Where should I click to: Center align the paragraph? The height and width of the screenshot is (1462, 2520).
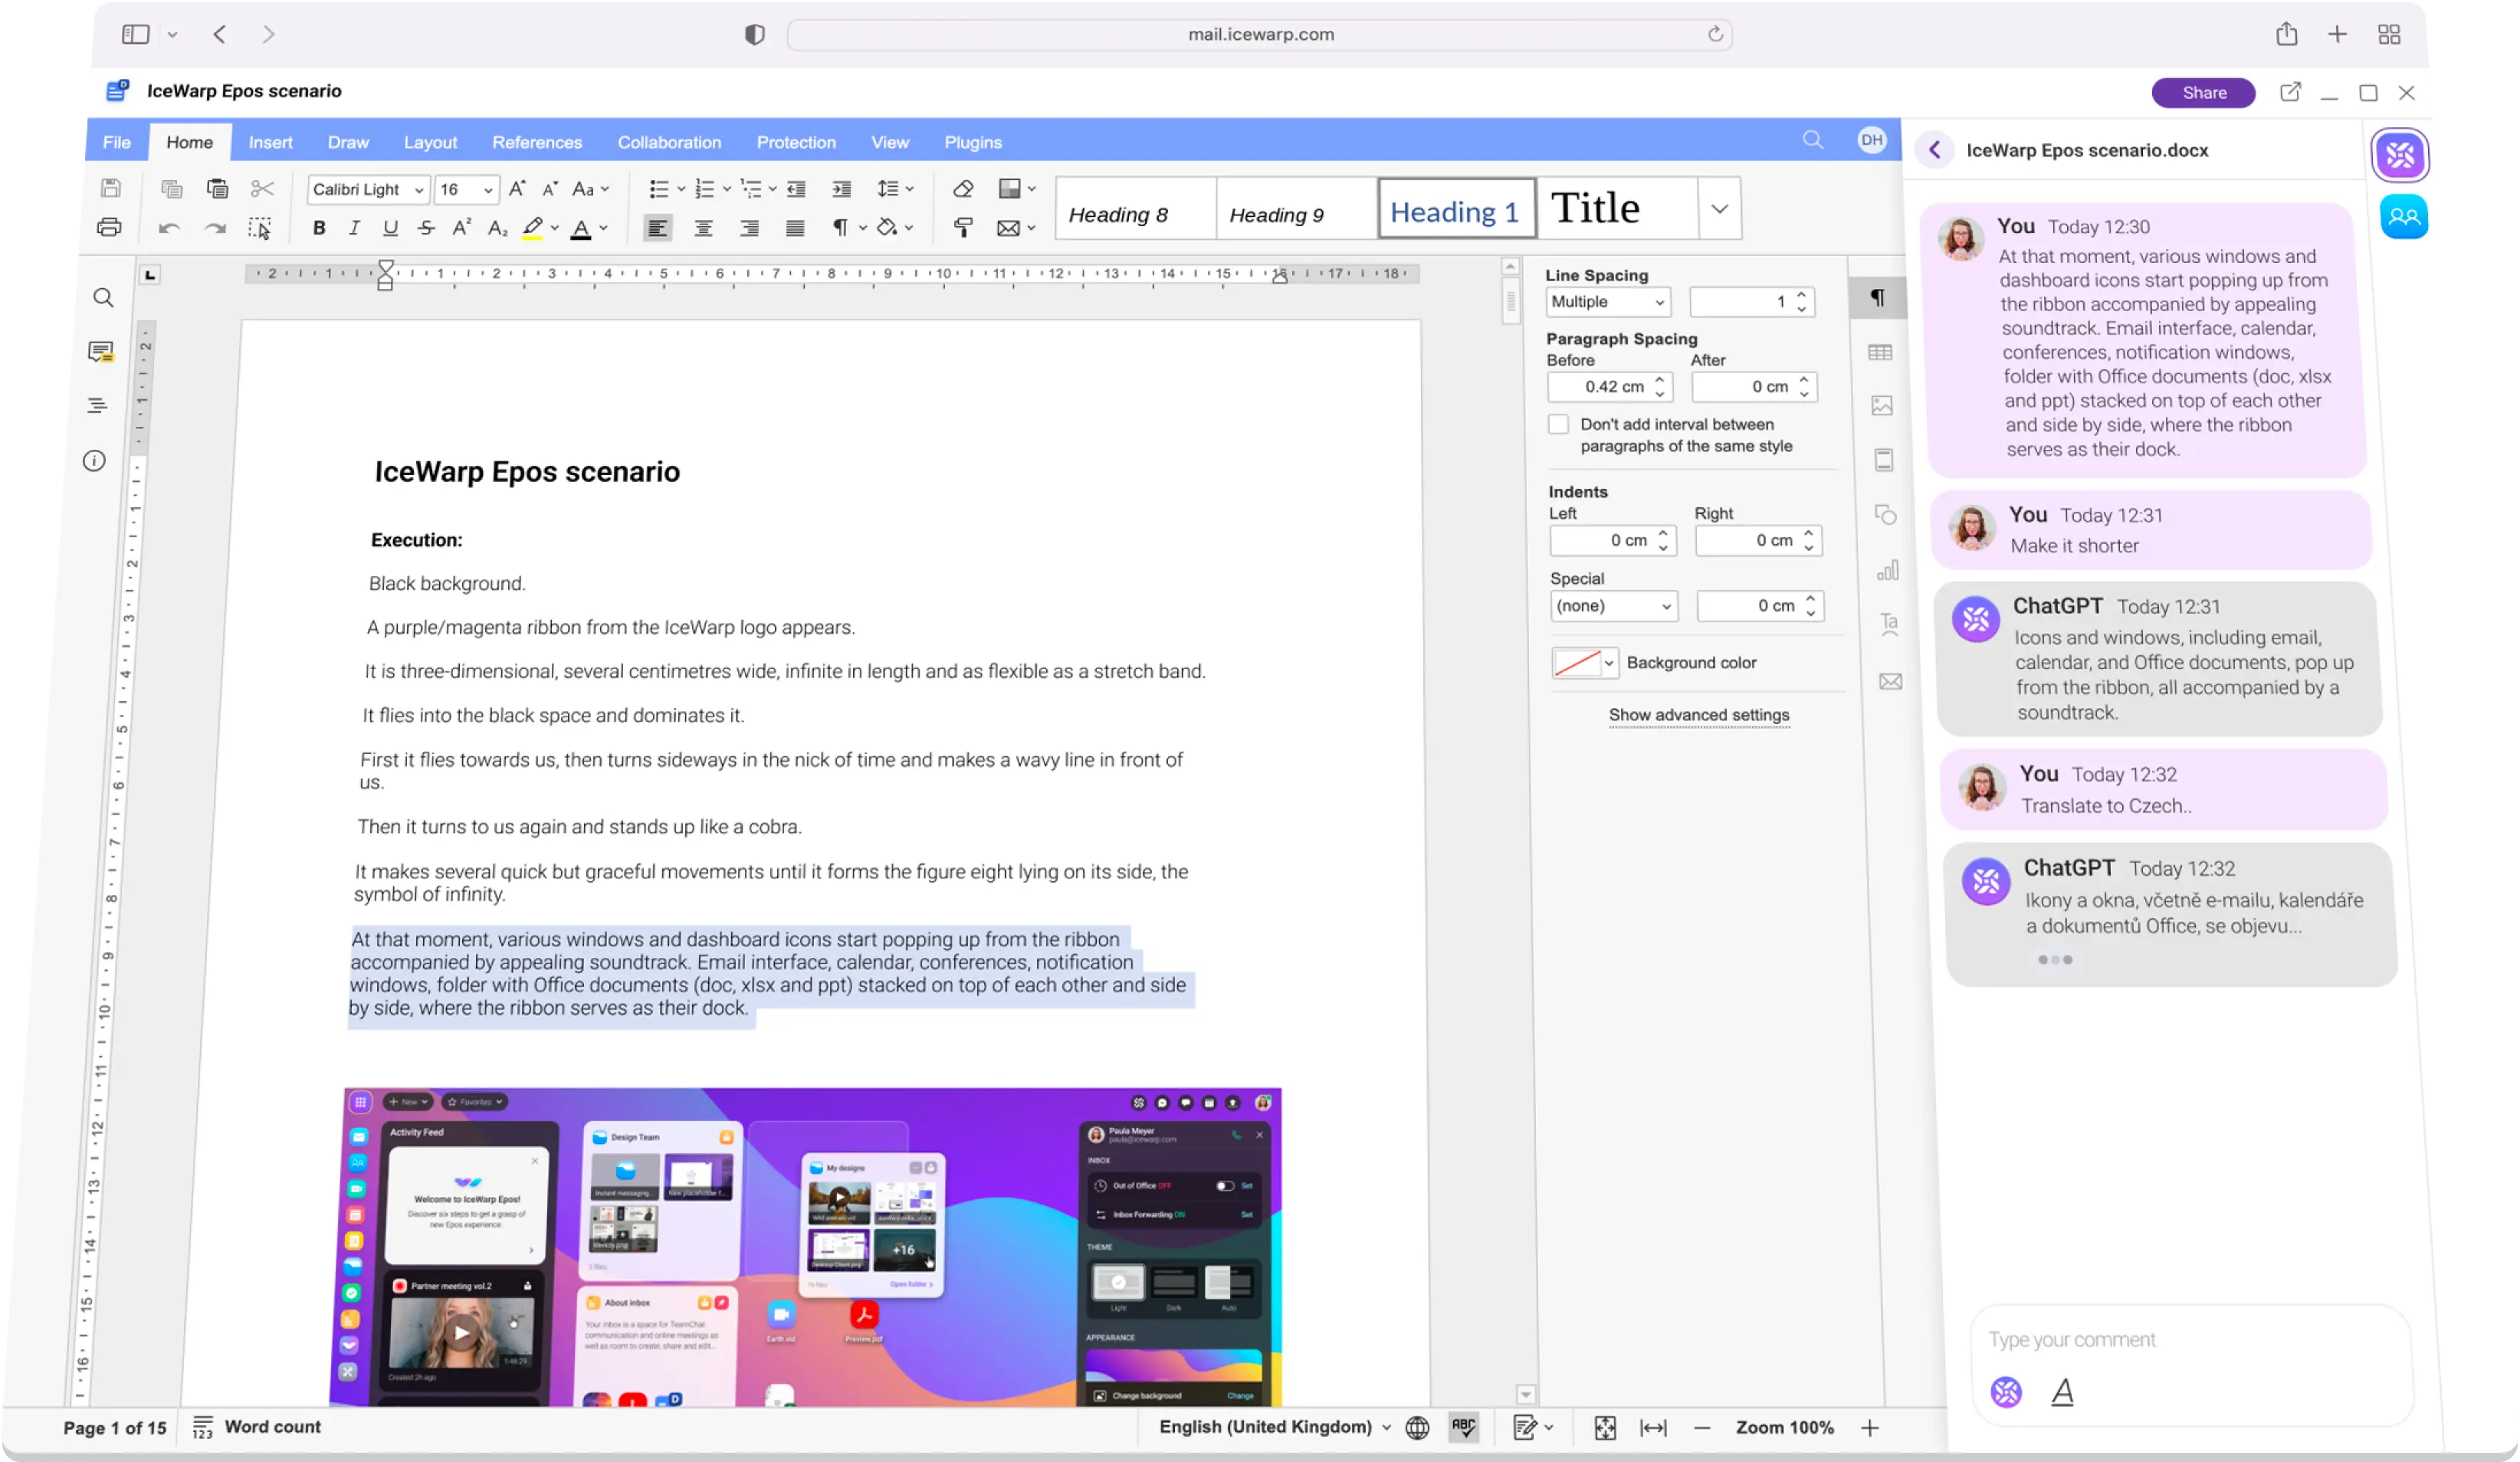(x=703, y=228)
